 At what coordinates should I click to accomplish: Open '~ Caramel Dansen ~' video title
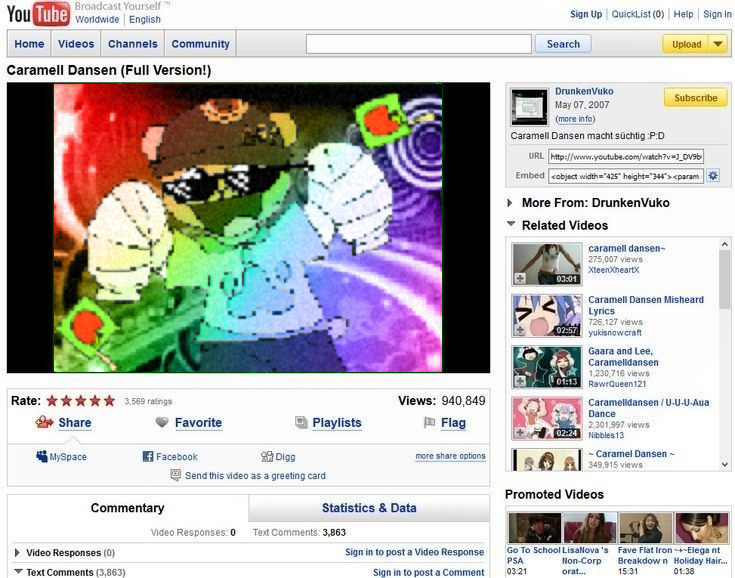631,454
